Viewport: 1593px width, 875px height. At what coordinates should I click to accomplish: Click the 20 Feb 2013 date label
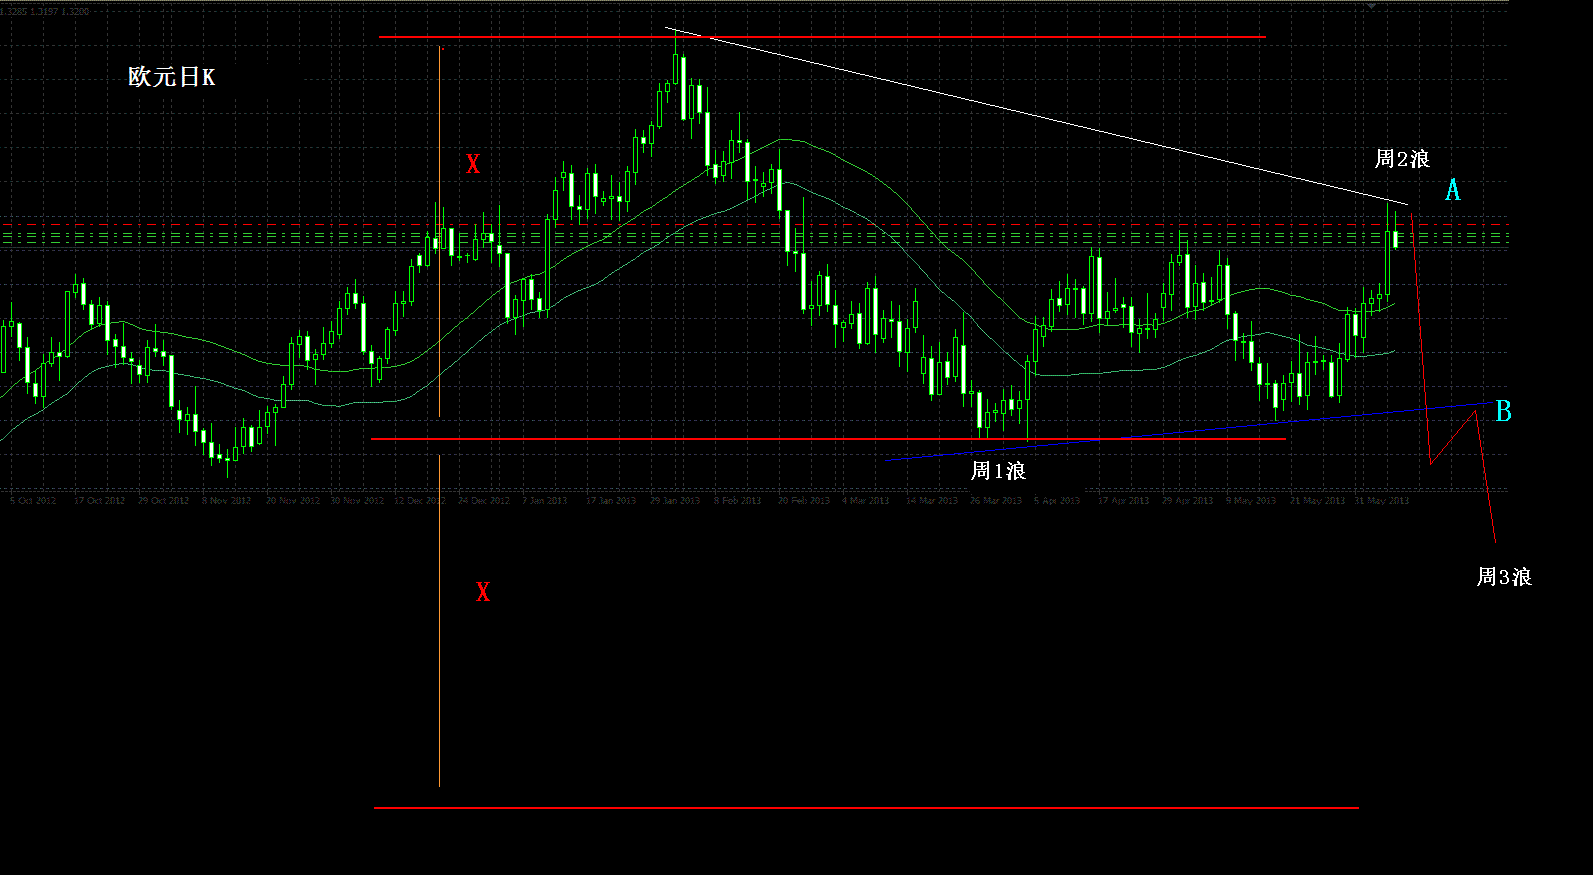[804, 500]
